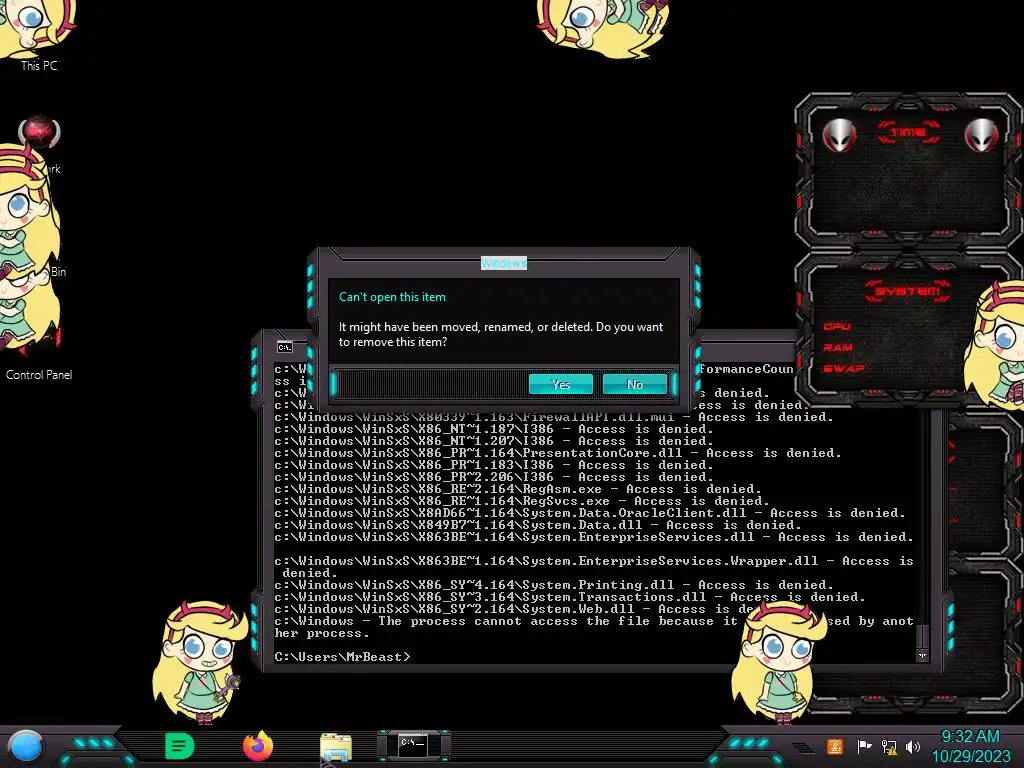Viewport: 1024px width, 768px height.
Task: Click the command prompt scrollbar down arrow
Action: tap(922, 656)
